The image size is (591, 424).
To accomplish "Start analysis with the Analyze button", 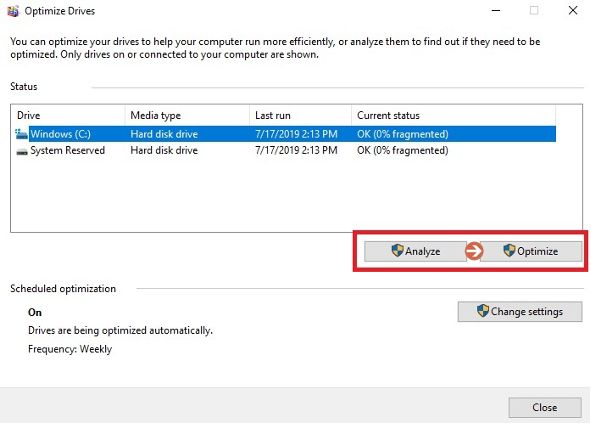I will 415,251.
